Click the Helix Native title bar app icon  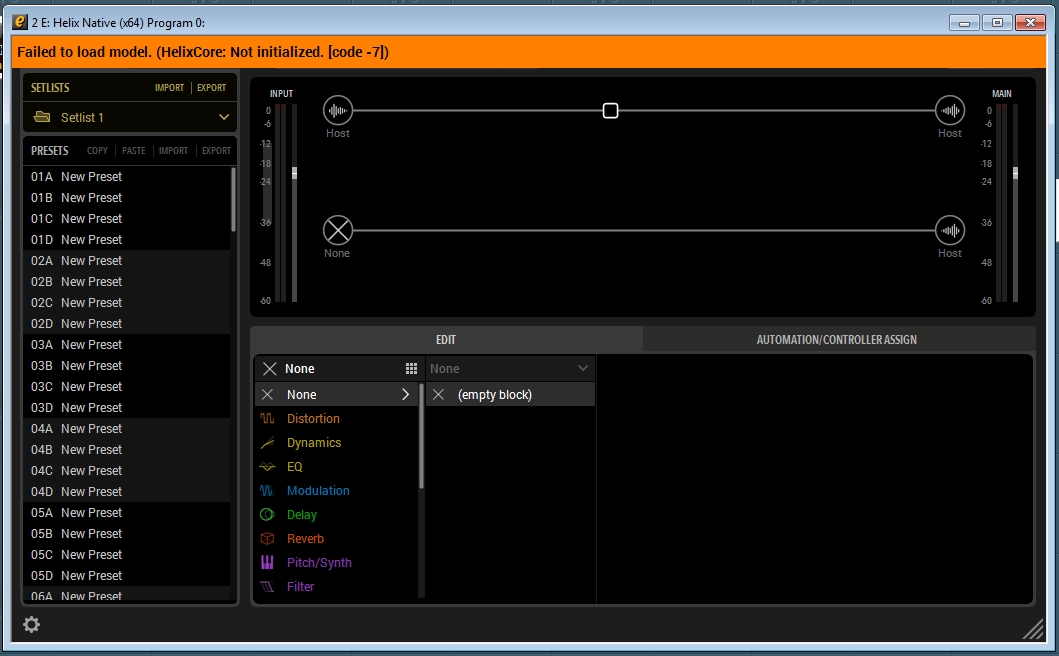[x=20, y=22]
